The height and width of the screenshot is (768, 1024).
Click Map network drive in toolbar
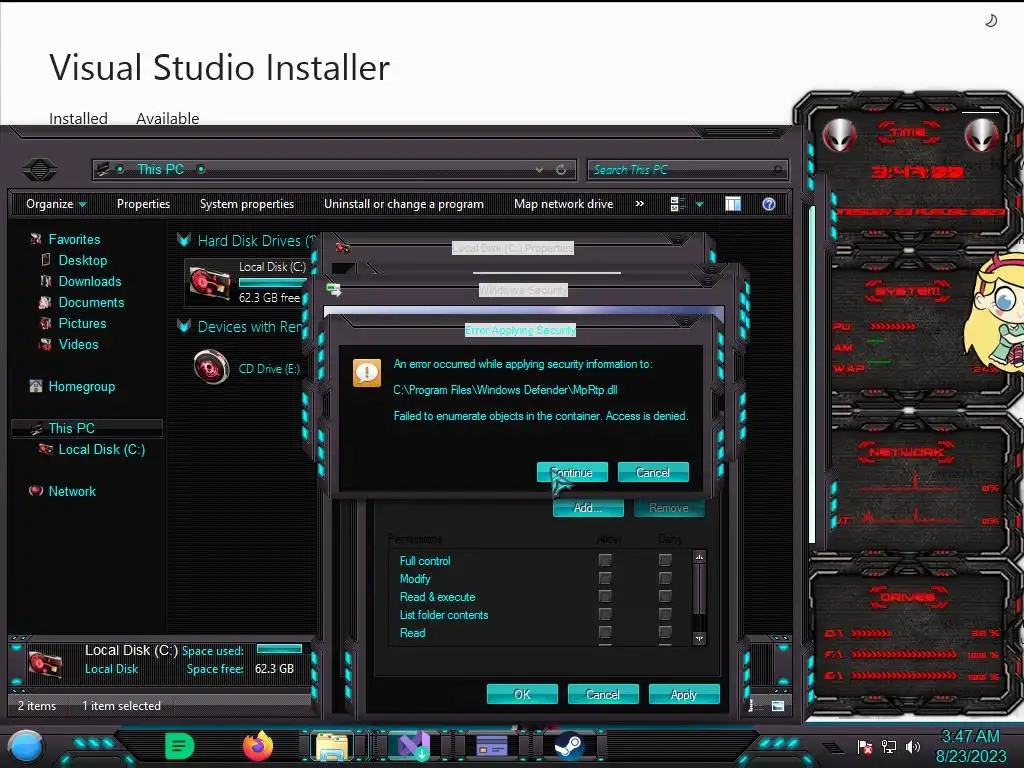(564, 204)
